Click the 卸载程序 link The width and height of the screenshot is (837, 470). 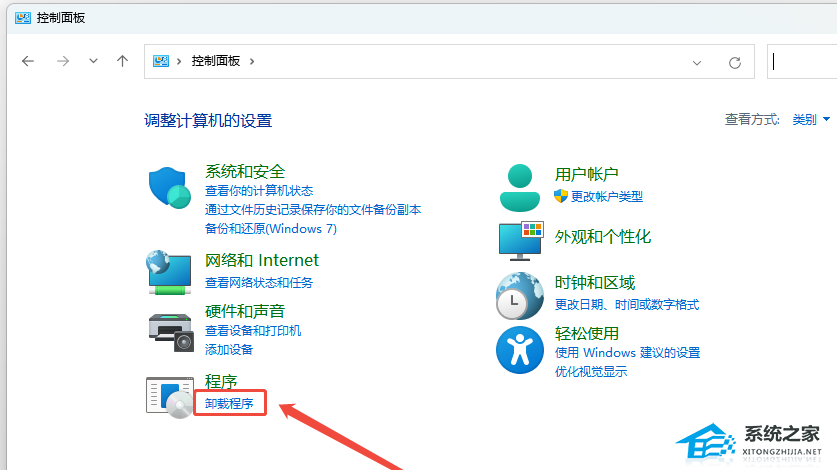pos(229,403)
